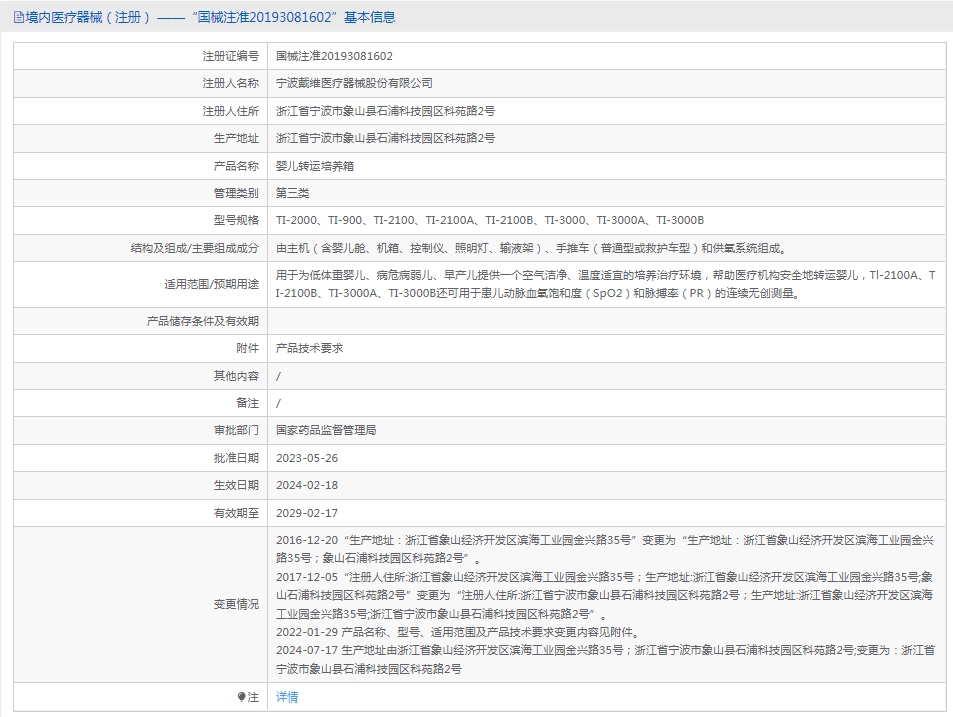Click the 注册人住所 label
Screen dimensions: 953x717
[x=231, y=111]
